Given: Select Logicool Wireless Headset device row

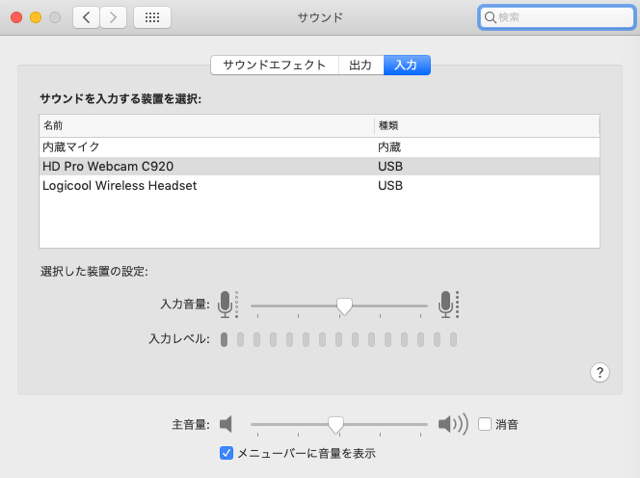Looking at the screenshot, I should [x=320, y=185].
